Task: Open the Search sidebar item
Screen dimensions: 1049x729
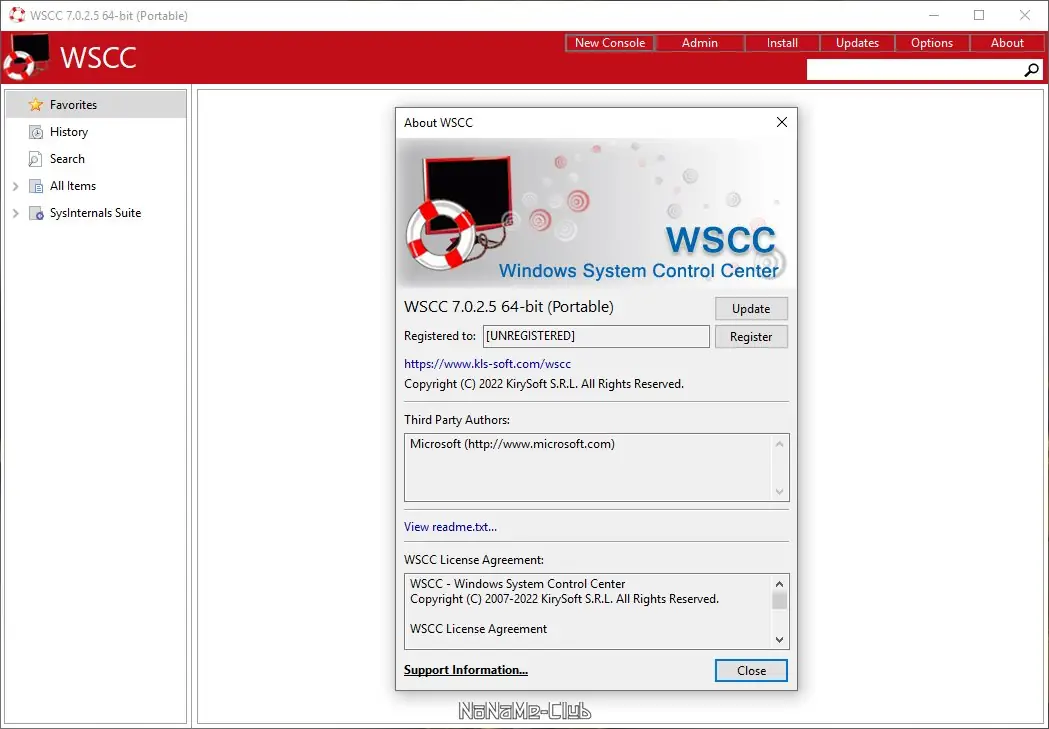Action: (65, 158)
